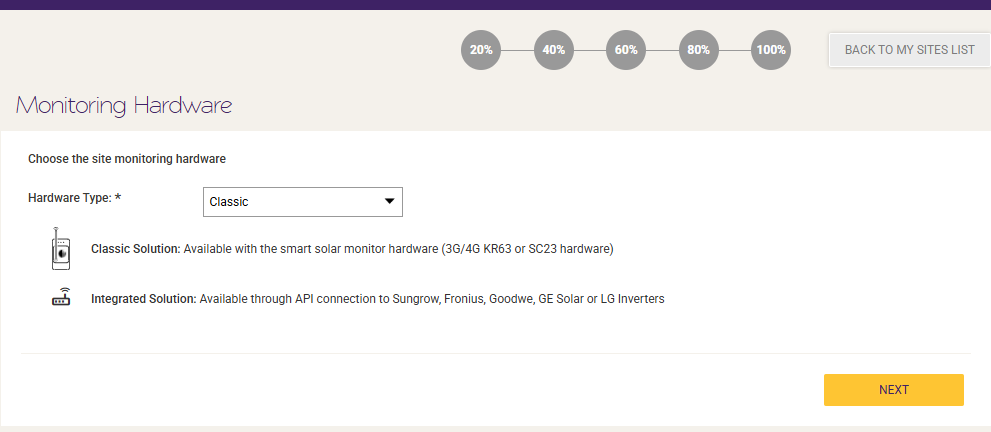Select the 20% progress step
Screen dimensions: 991x432
point(481,49)
